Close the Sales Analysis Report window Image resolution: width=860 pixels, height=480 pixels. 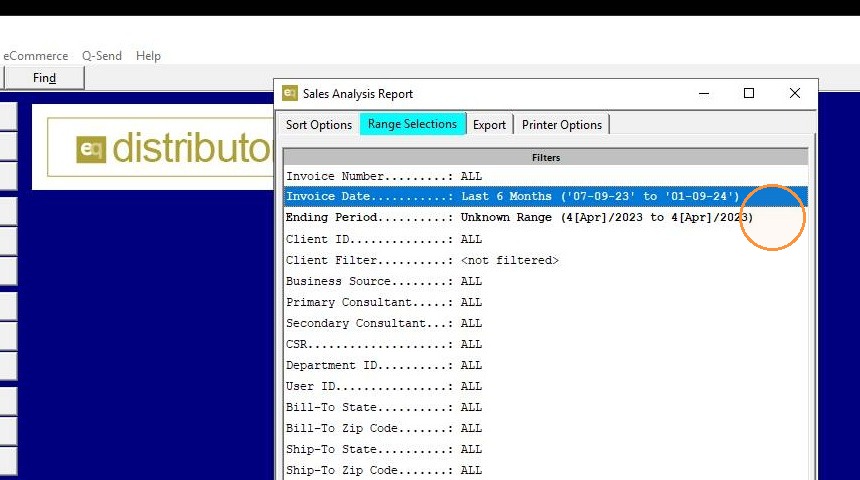[795, 93]
